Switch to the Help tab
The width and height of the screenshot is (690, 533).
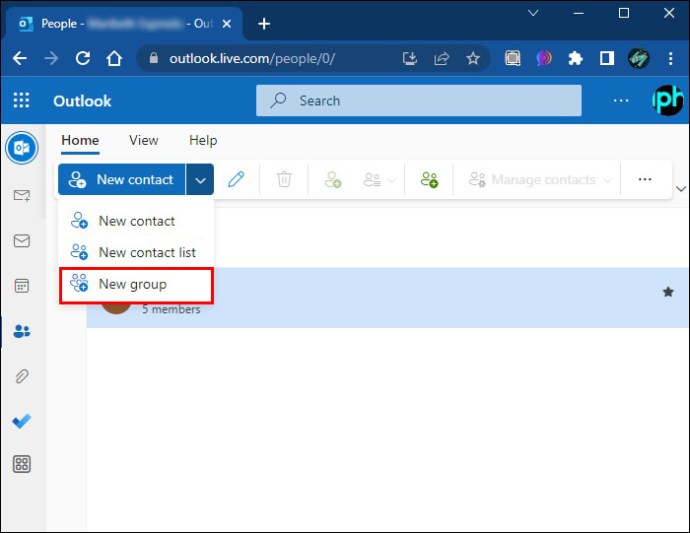[203, 140]
